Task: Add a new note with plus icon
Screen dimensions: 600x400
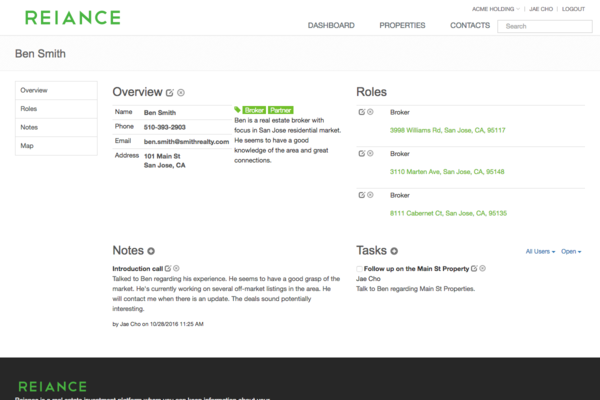Action: [151, 251]
